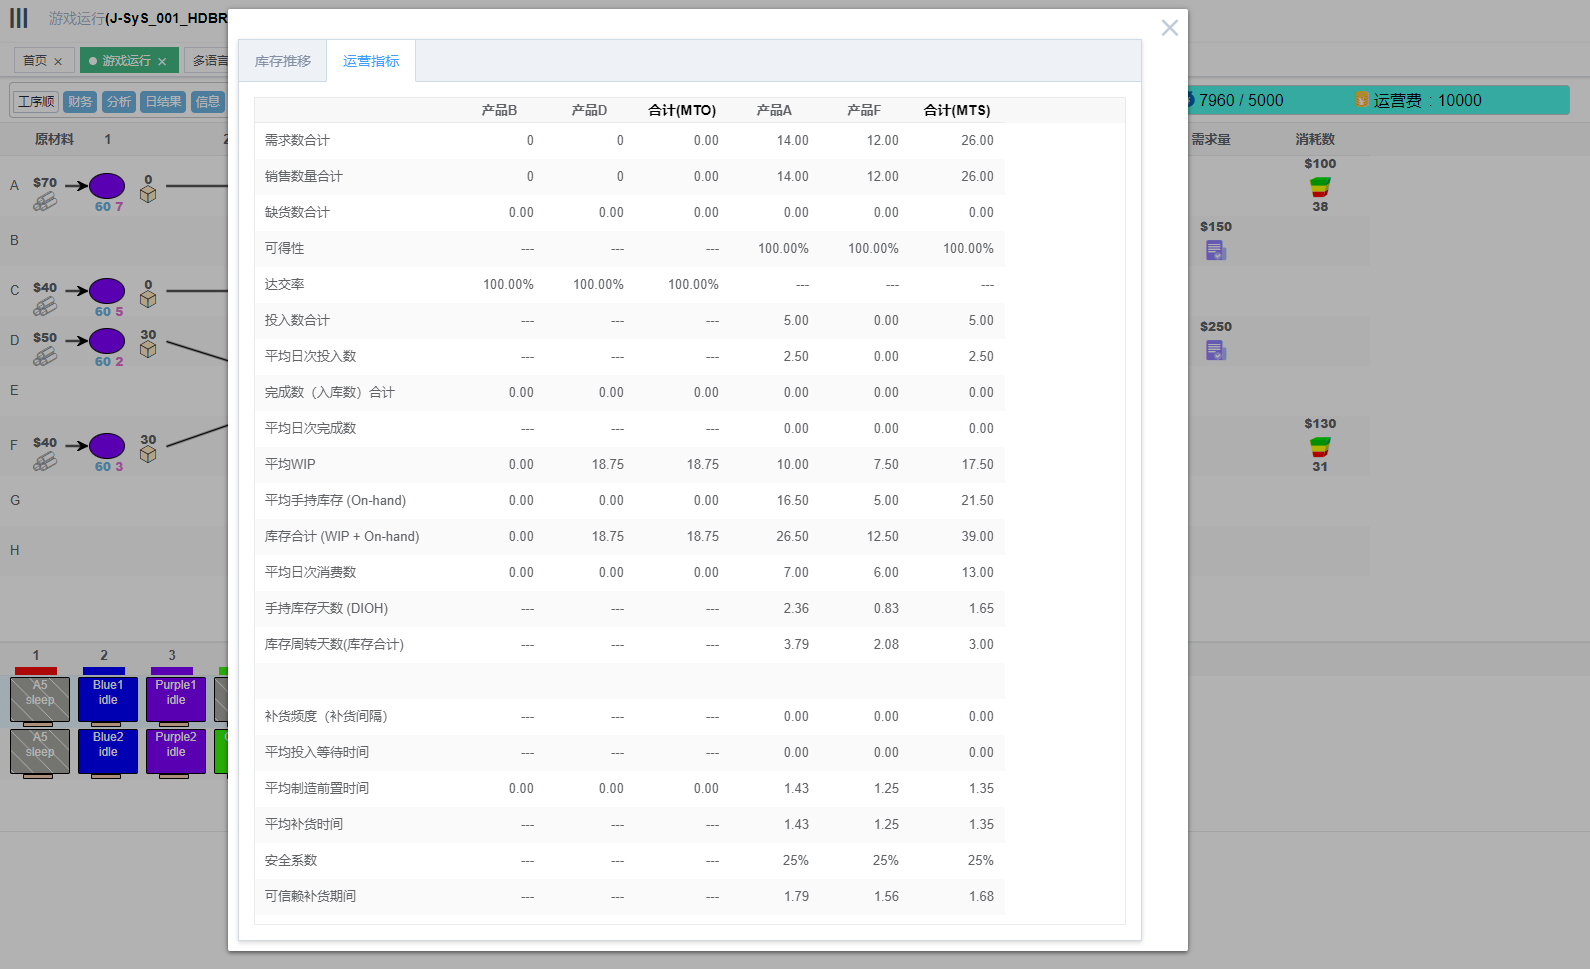Click the stock bin icon under $100
The width and height of the screenshot is (1590, 969).
pyautogui.click(x=1320, y=187)
